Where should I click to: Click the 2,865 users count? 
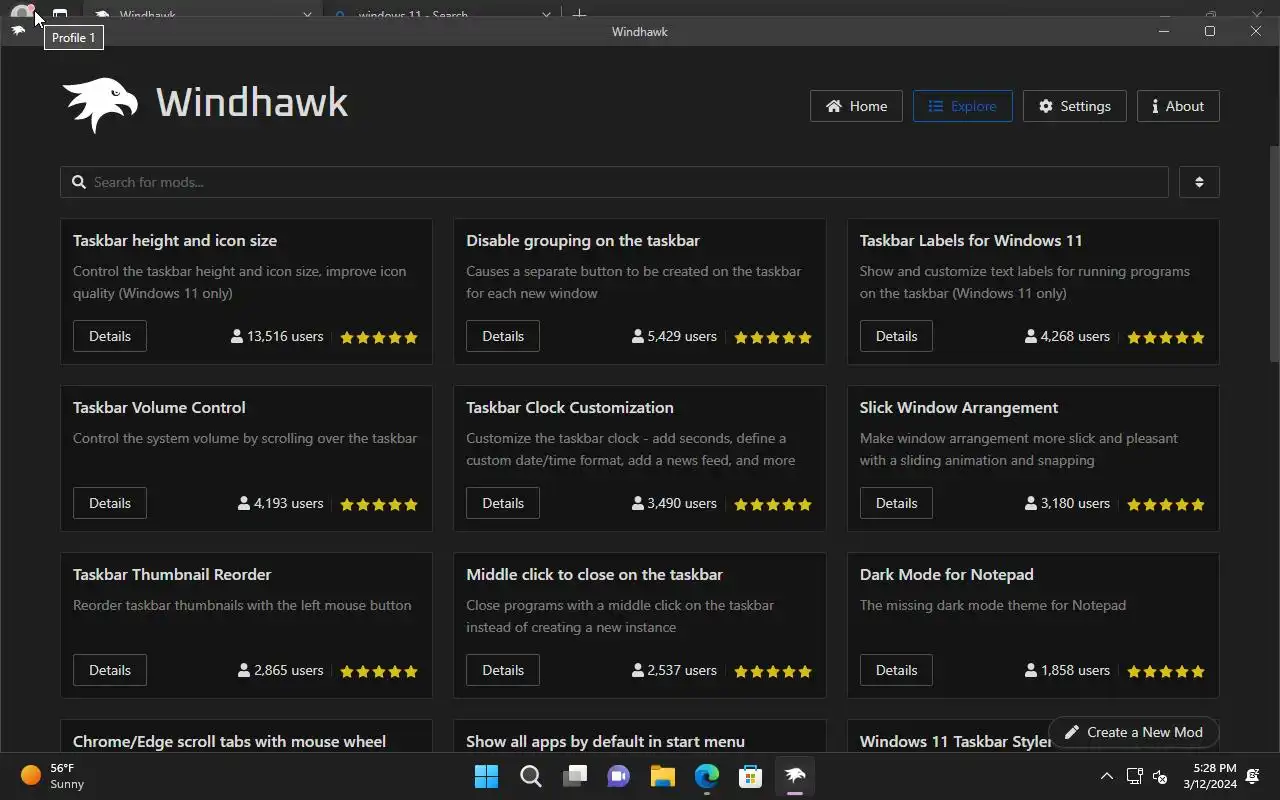point(281,670)
